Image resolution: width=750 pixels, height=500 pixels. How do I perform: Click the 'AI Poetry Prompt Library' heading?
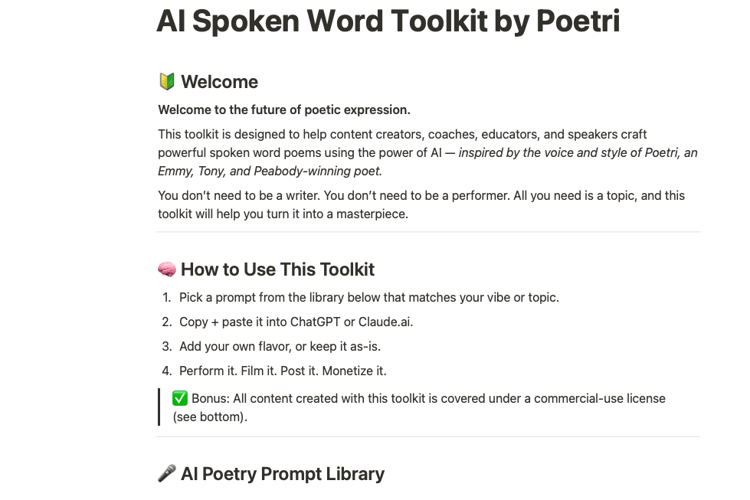(x=282, y=474)
